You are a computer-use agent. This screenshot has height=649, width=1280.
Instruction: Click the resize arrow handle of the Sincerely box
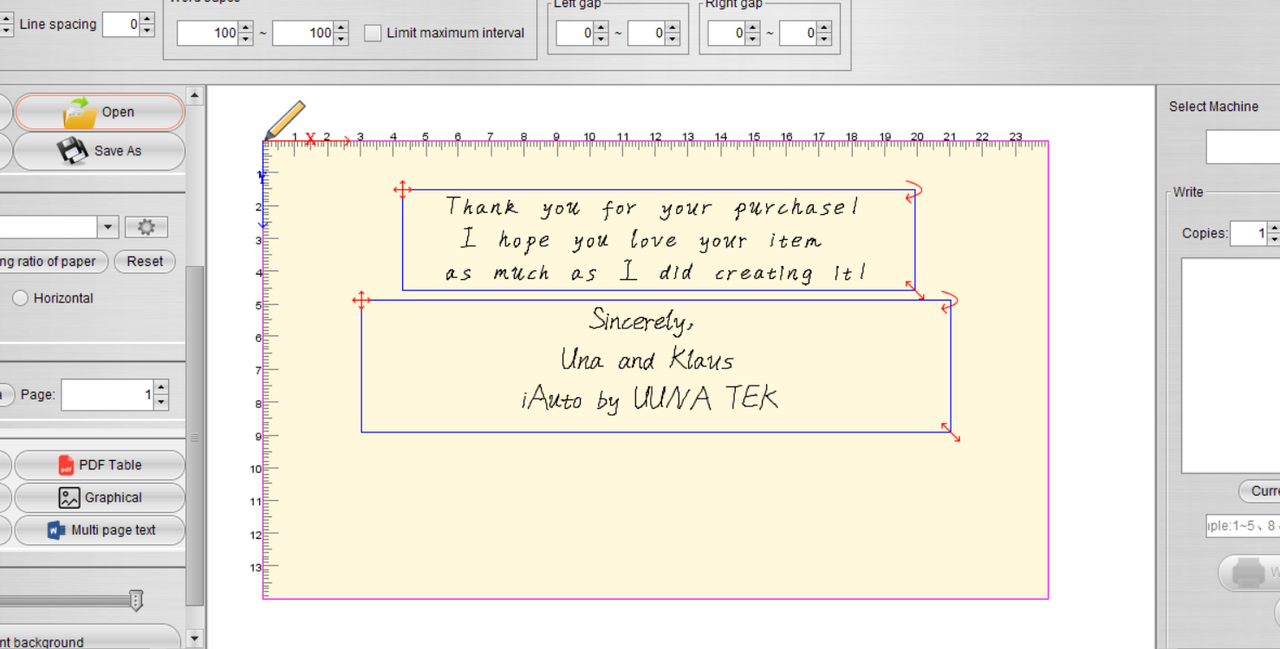pos(951,433)
